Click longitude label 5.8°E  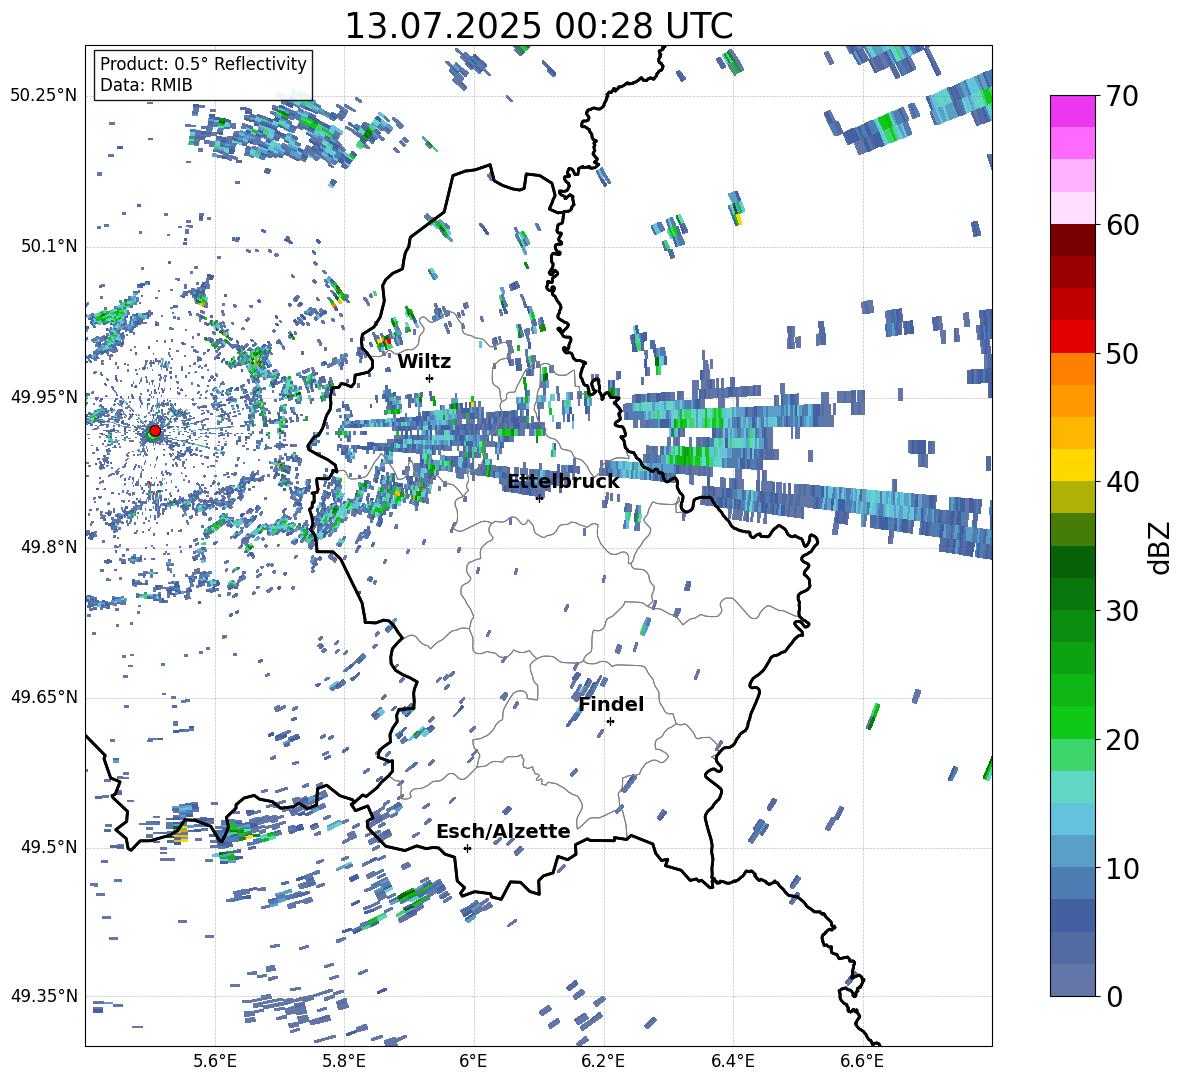tap(344, 1061)
